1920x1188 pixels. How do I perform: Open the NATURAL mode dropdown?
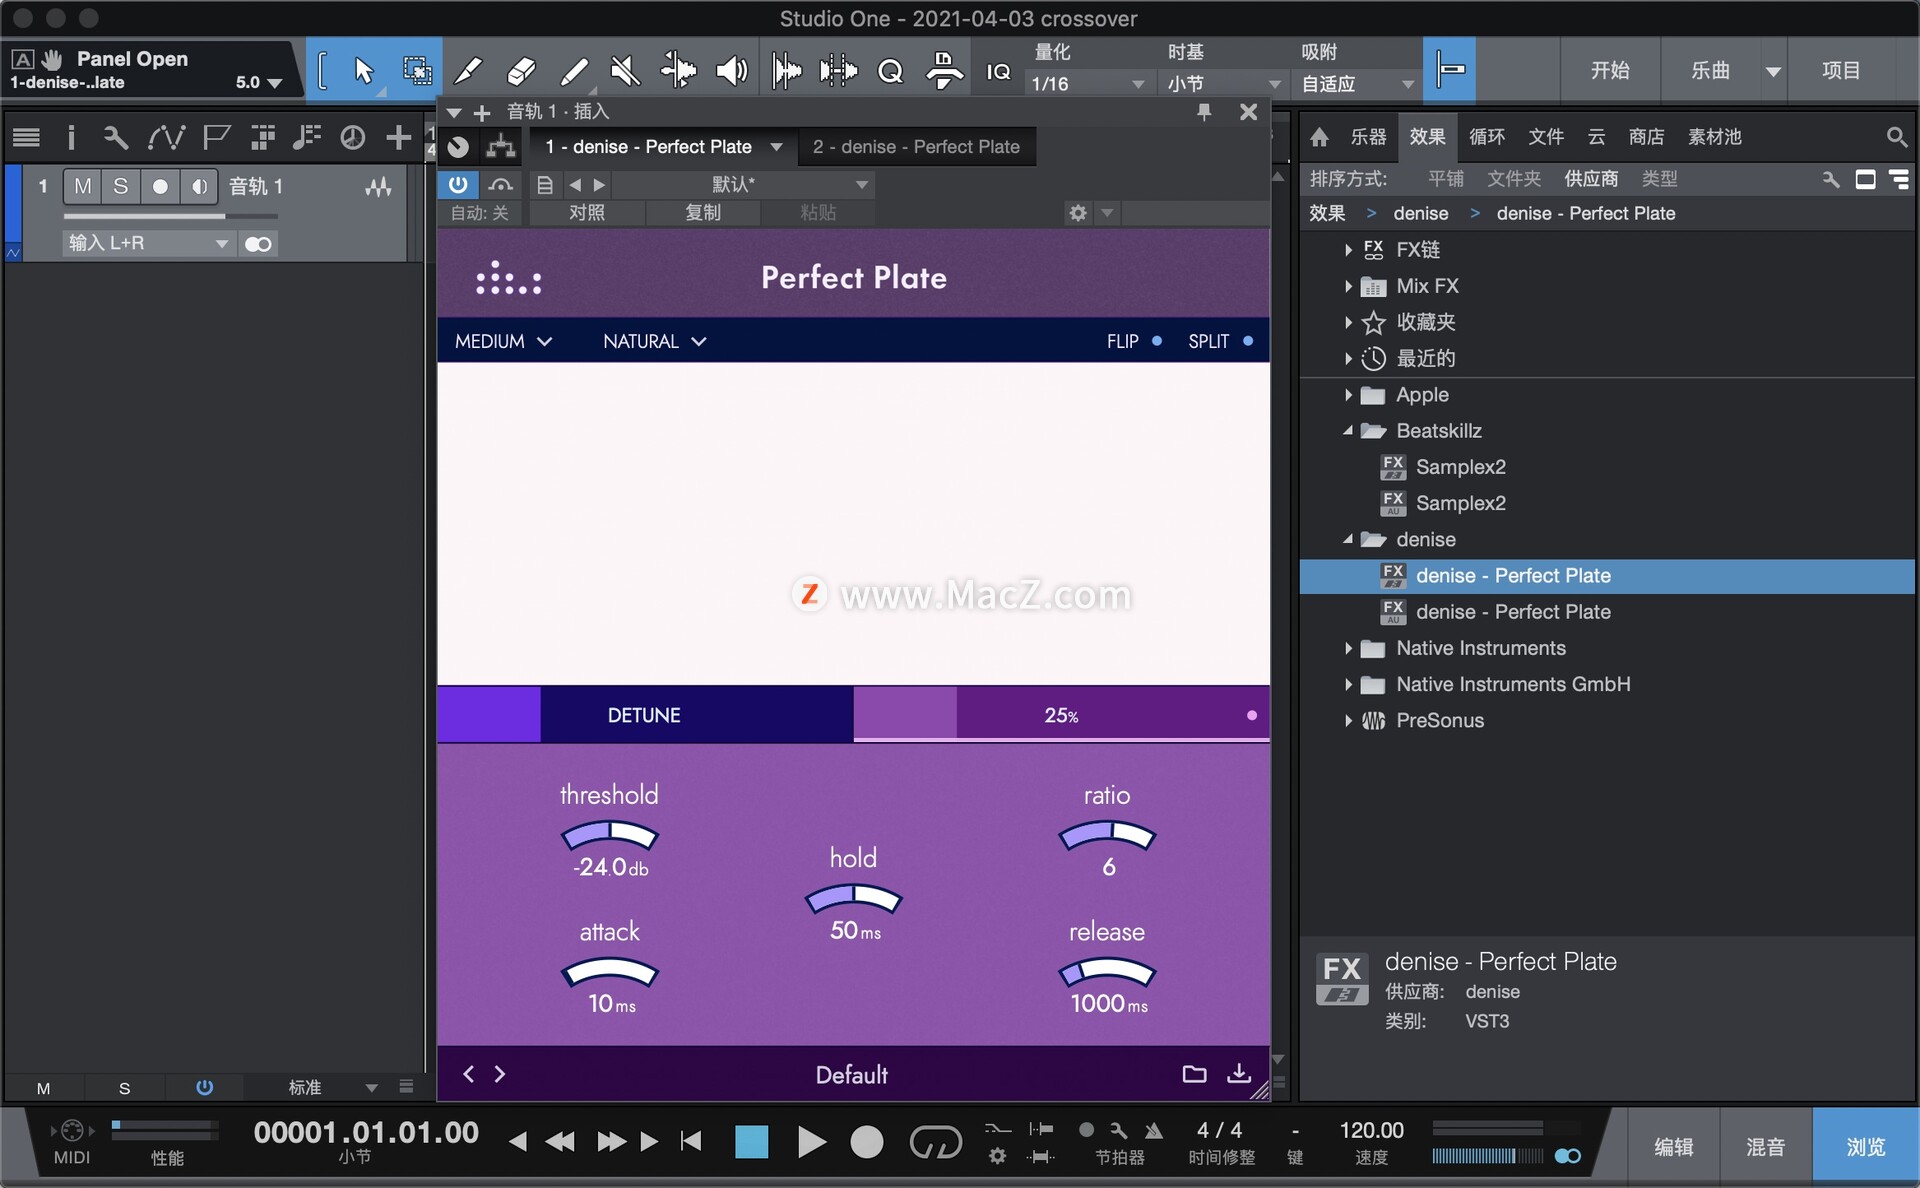[x=654, y=341]
